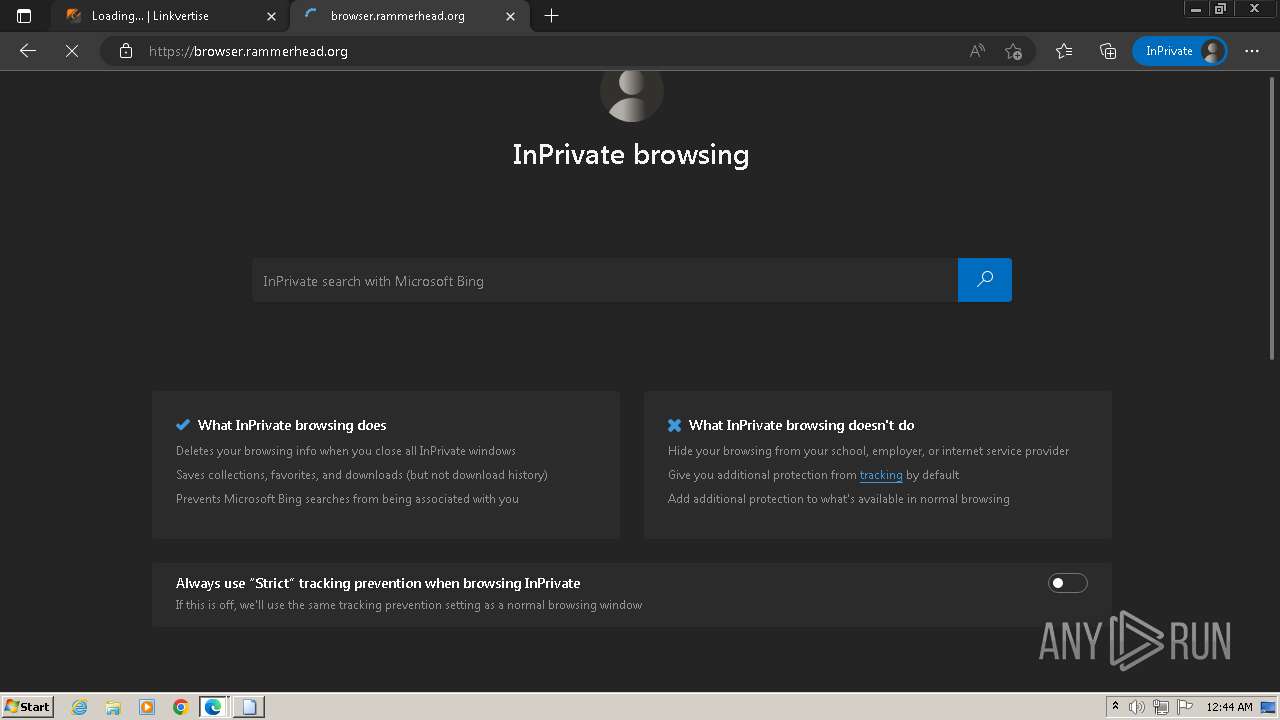The width and height of the screenshot is (1280, 720).
Task: Open a new tab with plus button
Action: (551, 16)
